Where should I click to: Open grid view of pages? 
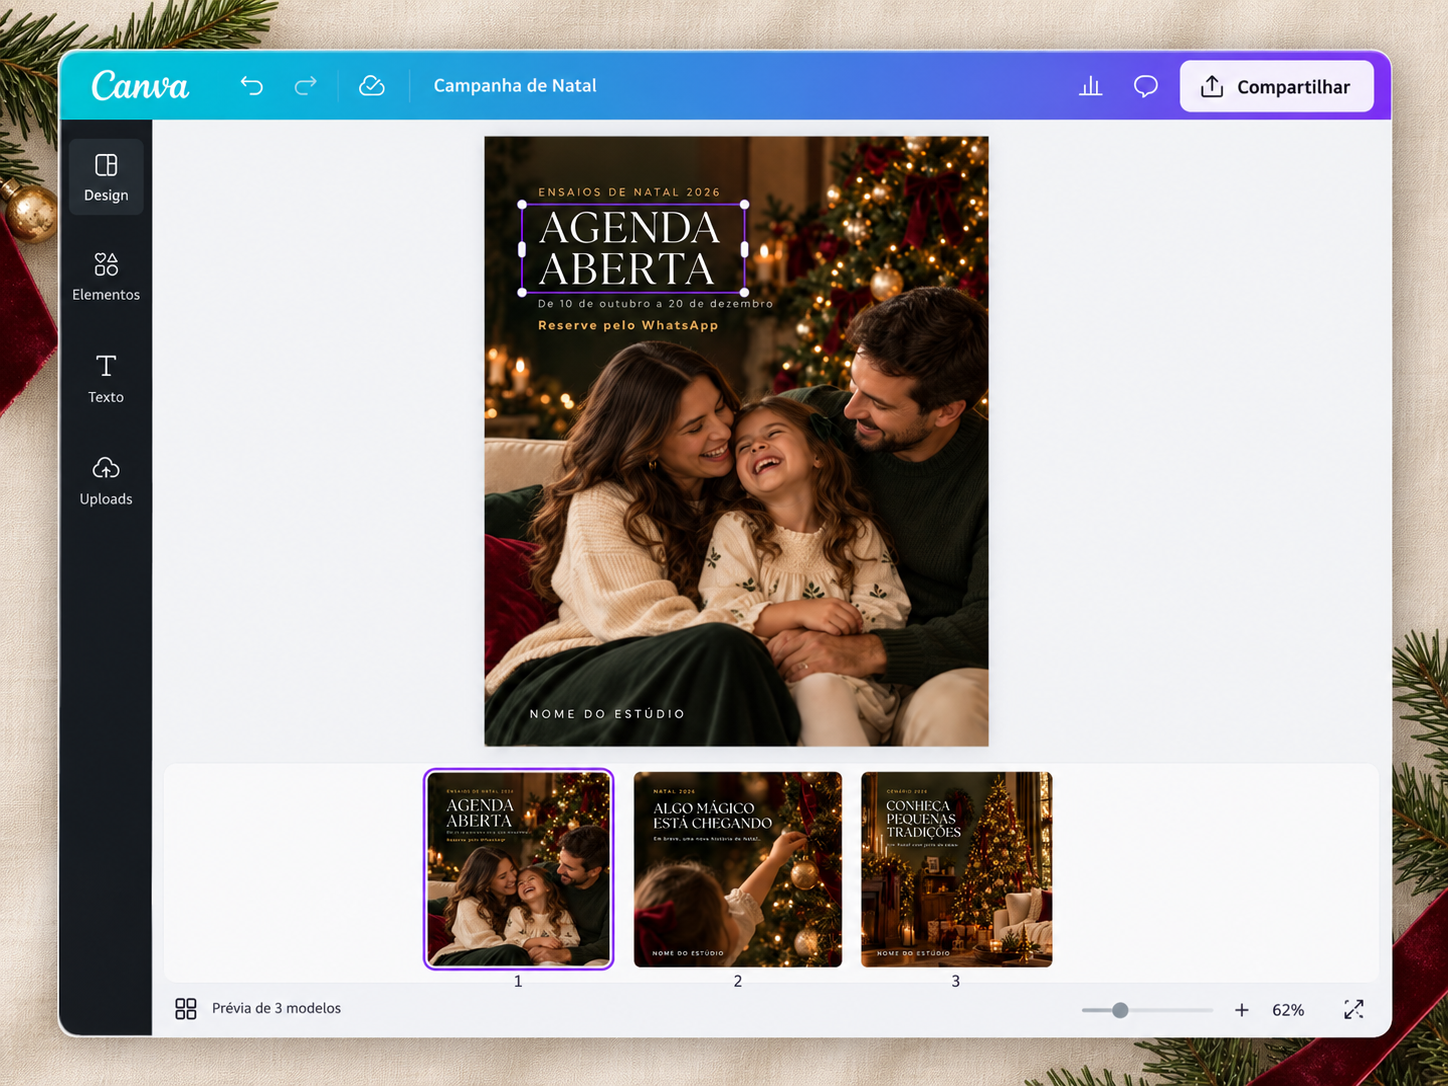point(186,1009)
